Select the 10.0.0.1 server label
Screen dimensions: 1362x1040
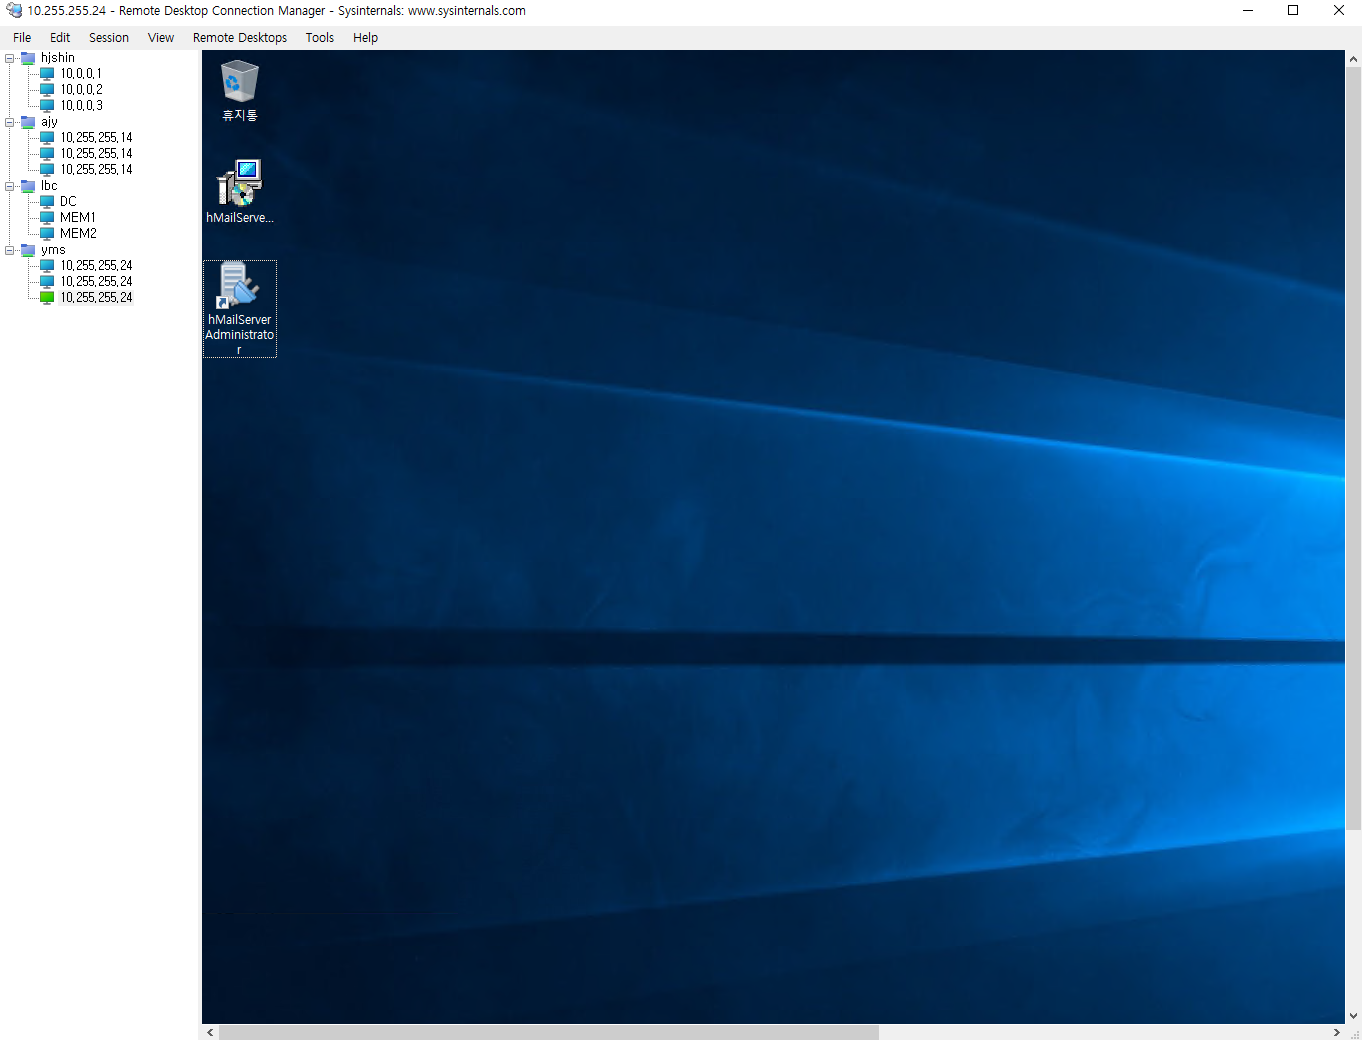pyautogui.click(x=81, y=74)
